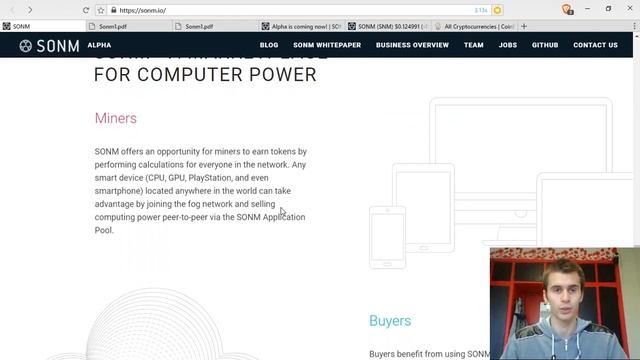This screenshot has height=360, width=640.
Task: Click the Buyers heading
Action: pos(390,320)
